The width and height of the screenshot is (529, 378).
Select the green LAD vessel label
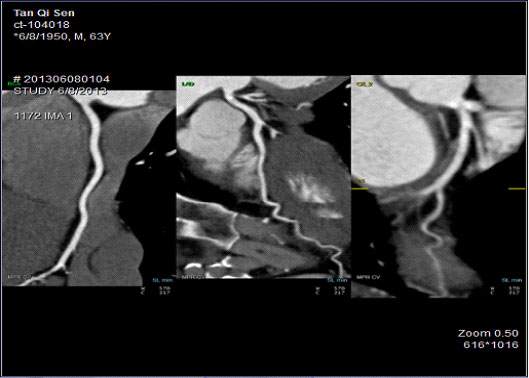[188, 84]
